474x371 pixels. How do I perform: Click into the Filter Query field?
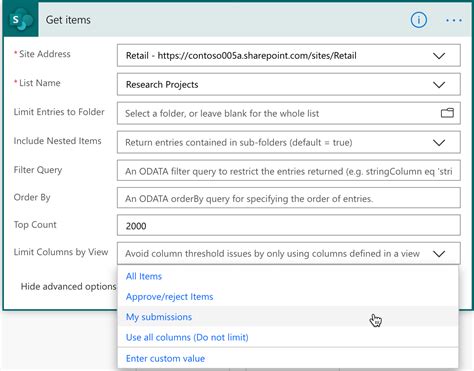[x=289, y=171]
